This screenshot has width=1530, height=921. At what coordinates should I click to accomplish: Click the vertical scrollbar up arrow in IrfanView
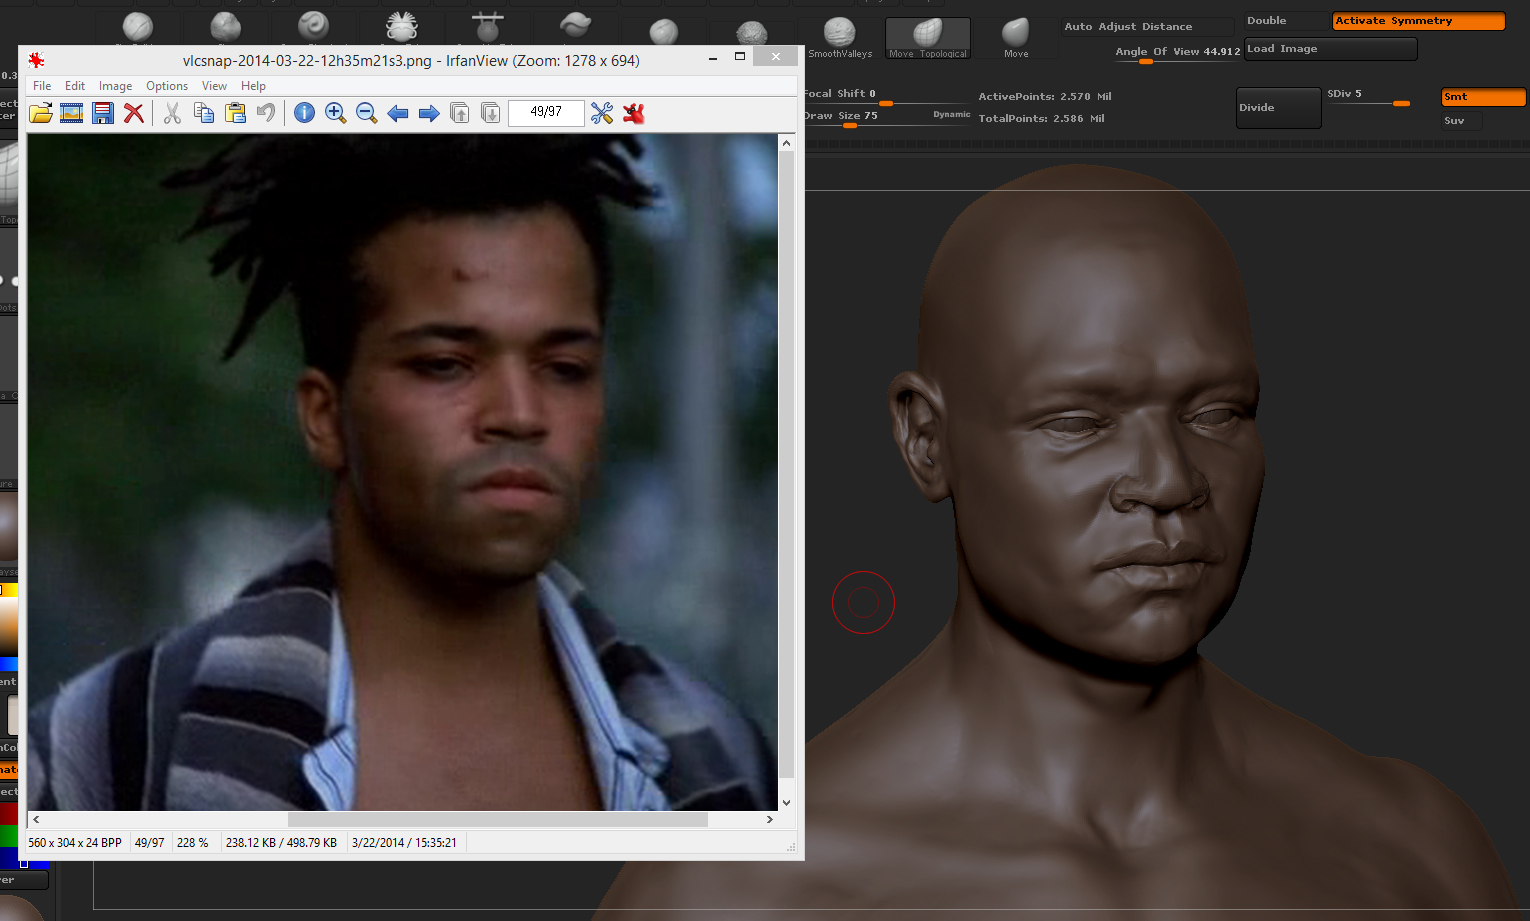pyautogui.click(x=786, y=143)
